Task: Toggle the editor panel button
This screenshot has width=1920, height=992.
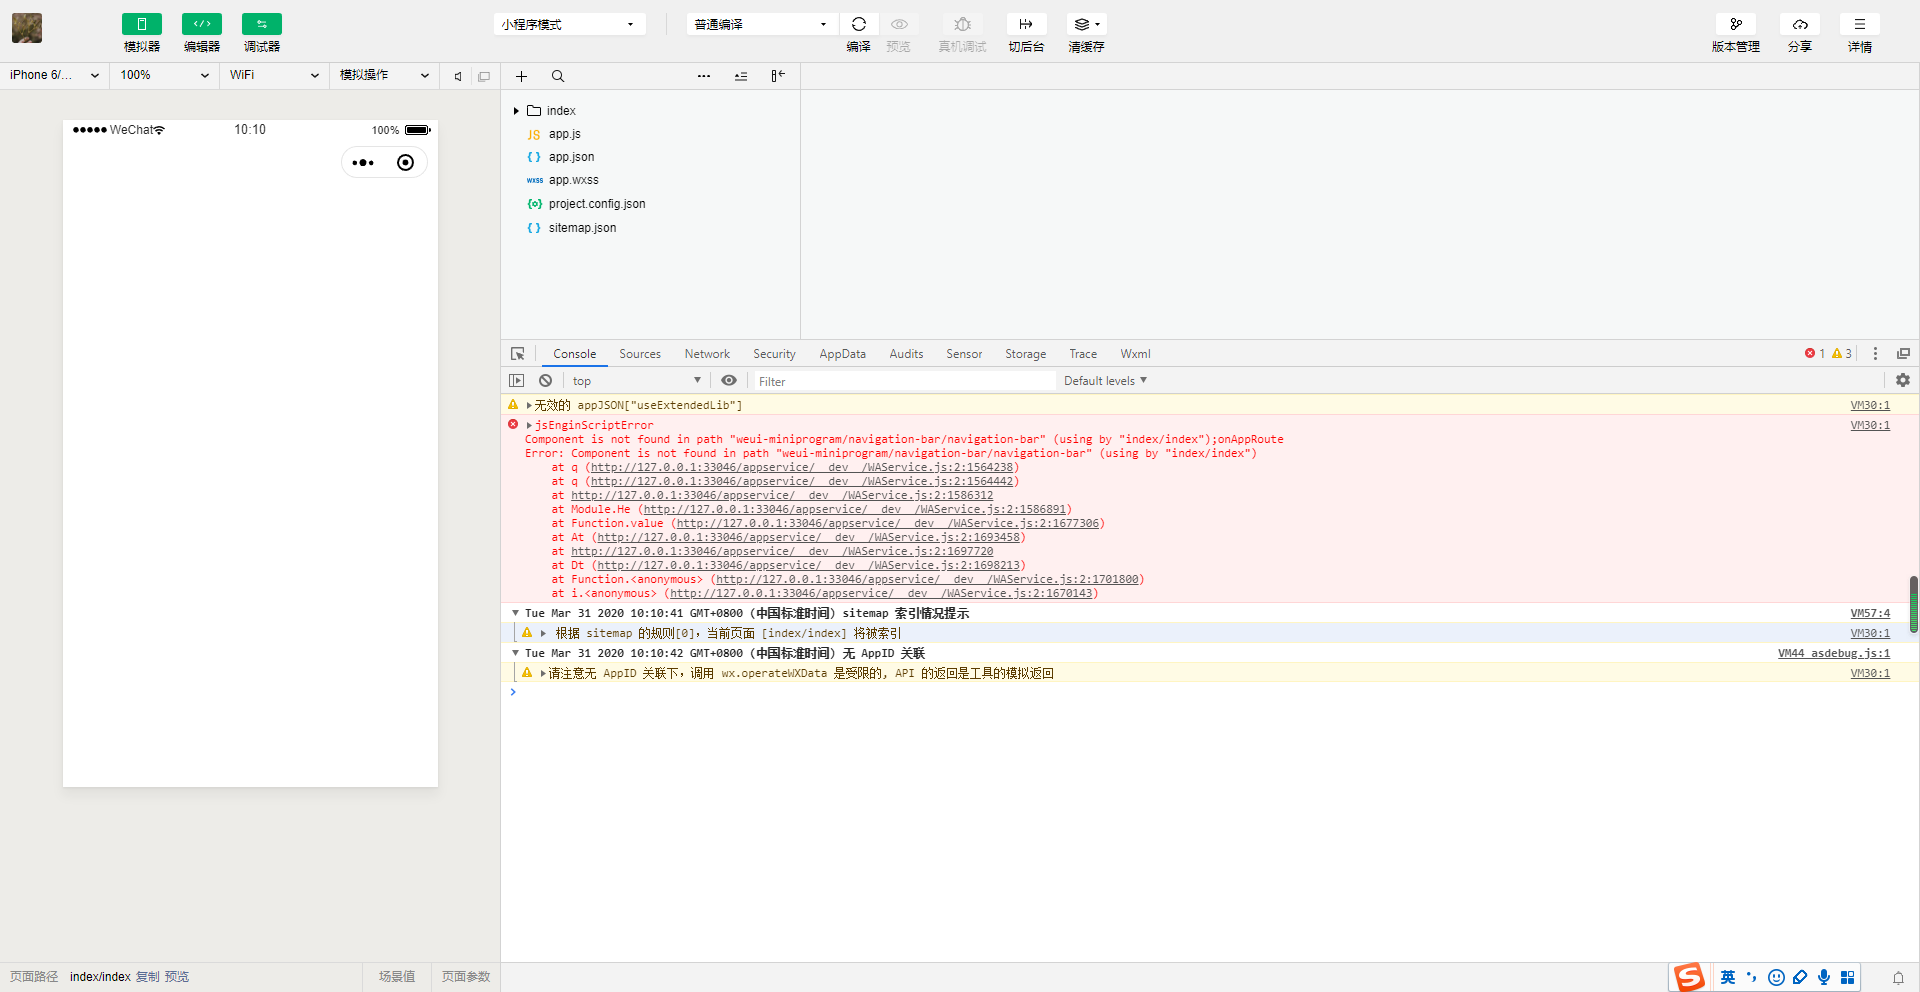Action: point(201,24)
